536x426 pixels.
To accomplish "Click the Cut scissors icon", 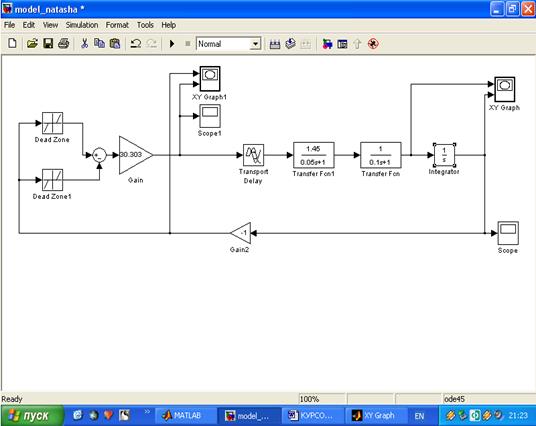I will point(84,44).
